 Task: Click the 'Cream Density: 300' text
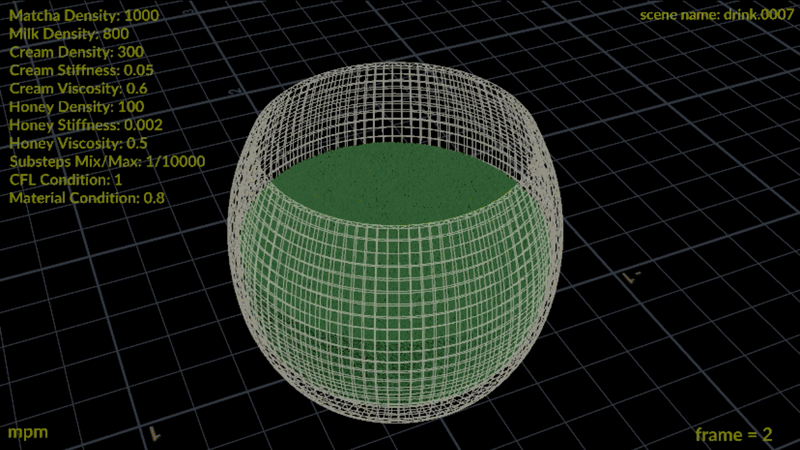(x=77, y=52)
